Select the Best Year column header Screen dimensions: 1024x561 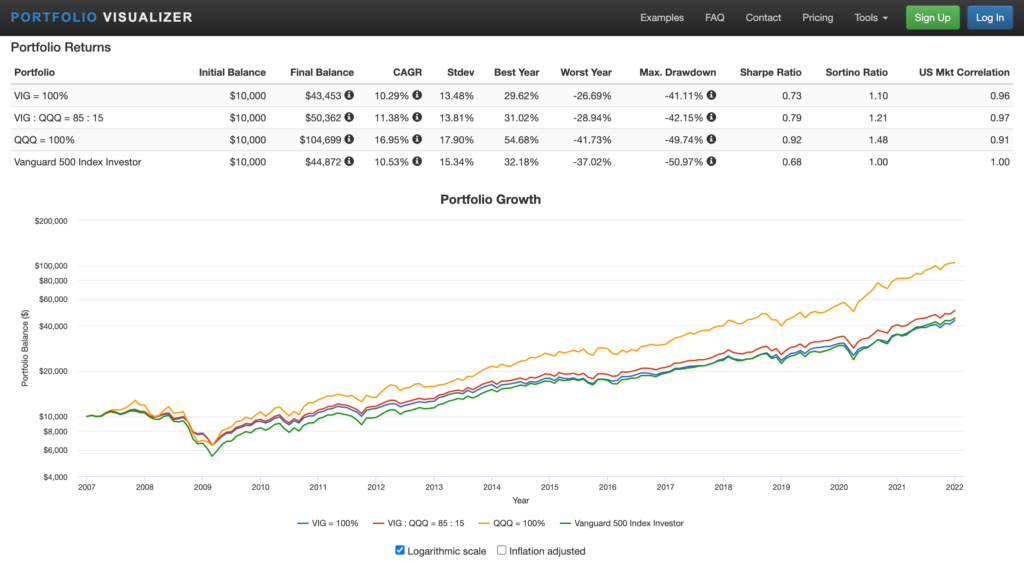click(516, 72)
